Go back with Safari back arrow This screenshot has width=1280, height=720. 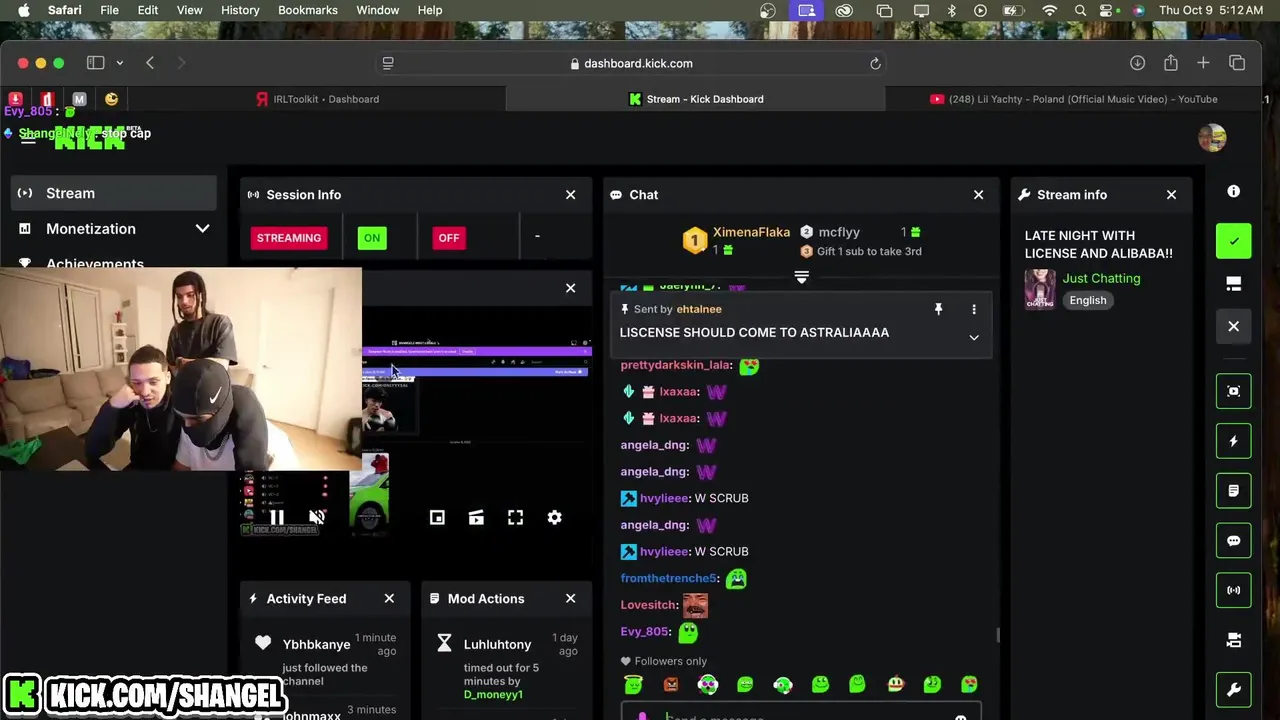click(x=150, y=63)
